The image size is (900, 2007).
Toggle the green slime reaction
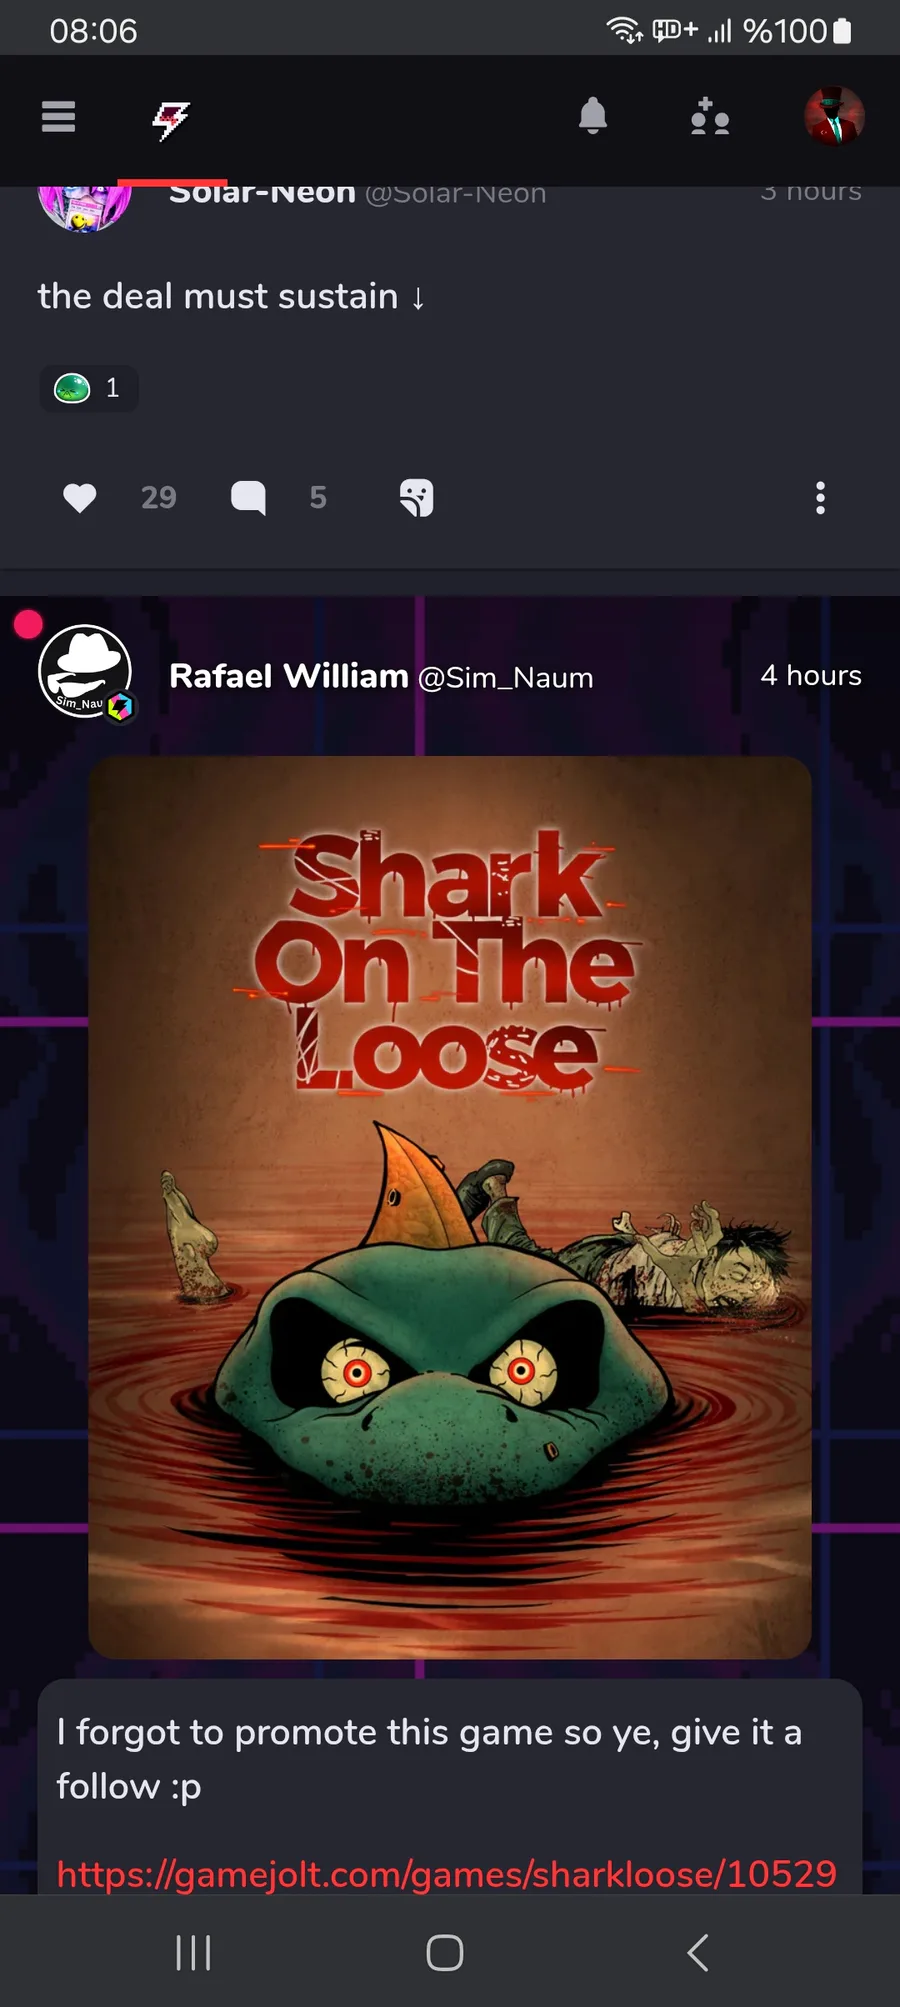(x=89, y=388)
